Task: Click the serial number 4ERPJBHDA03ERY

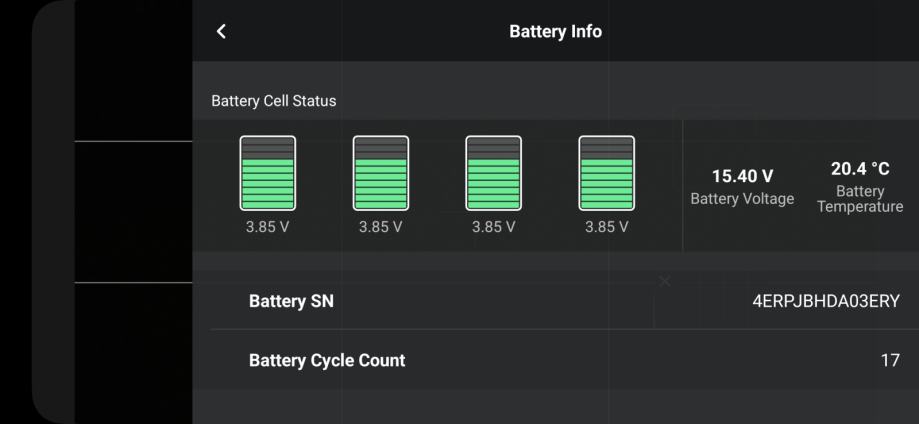Action: point(826,301)
